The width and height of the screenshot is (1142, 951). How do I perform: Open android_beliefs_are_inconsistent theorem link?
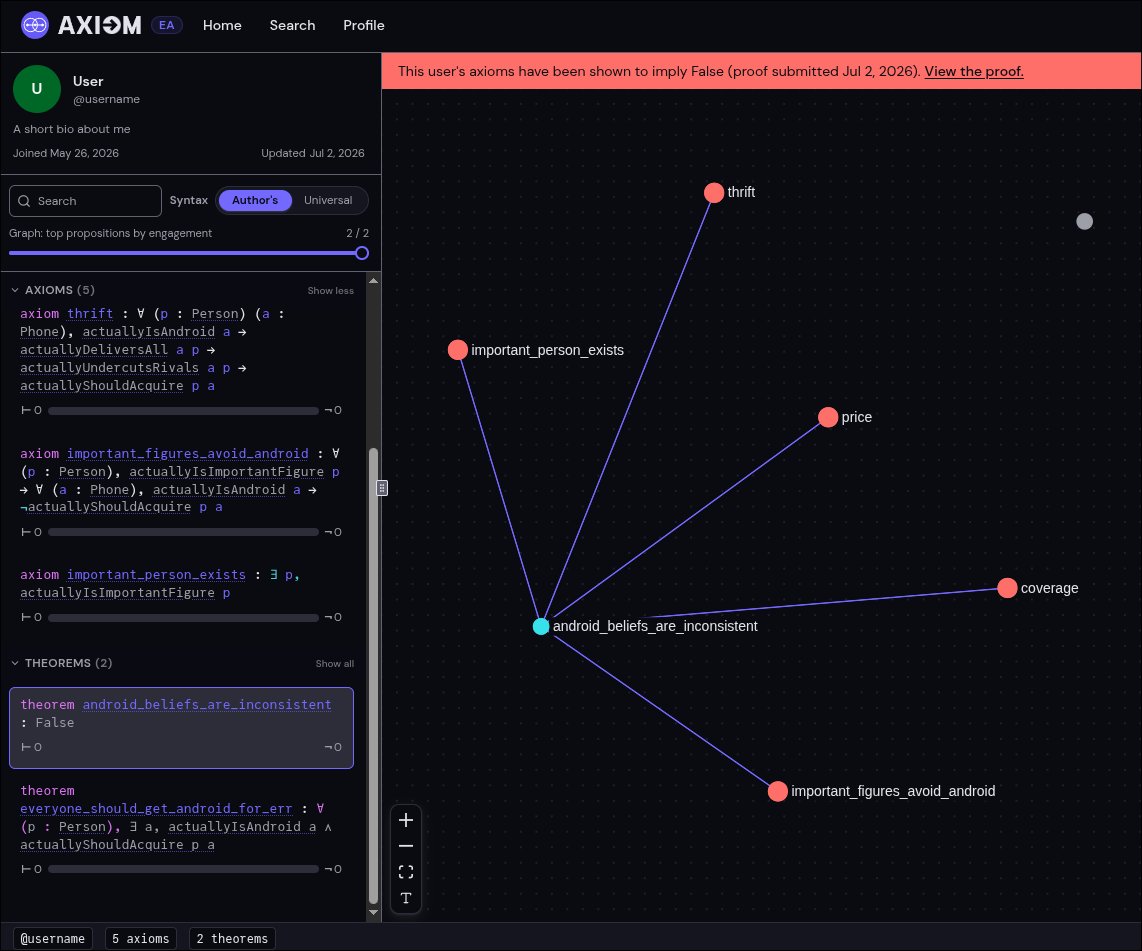coord(207,704)
